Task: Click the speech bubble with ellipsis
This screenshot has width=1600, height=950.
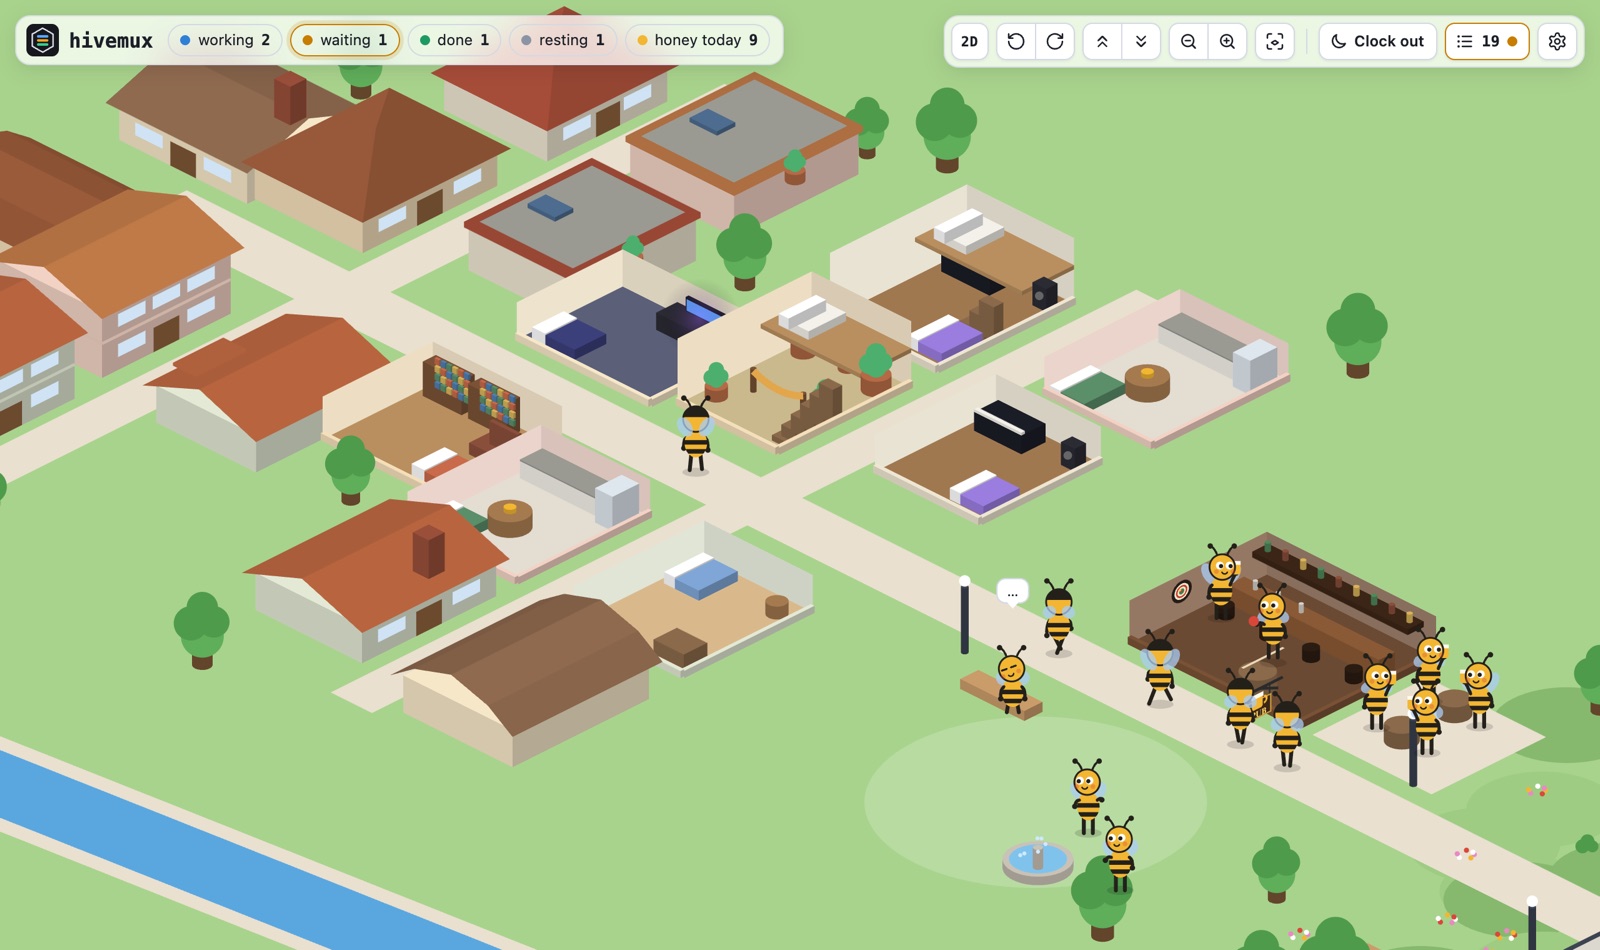Action: pyautogui.click(x=1012, y=592)
